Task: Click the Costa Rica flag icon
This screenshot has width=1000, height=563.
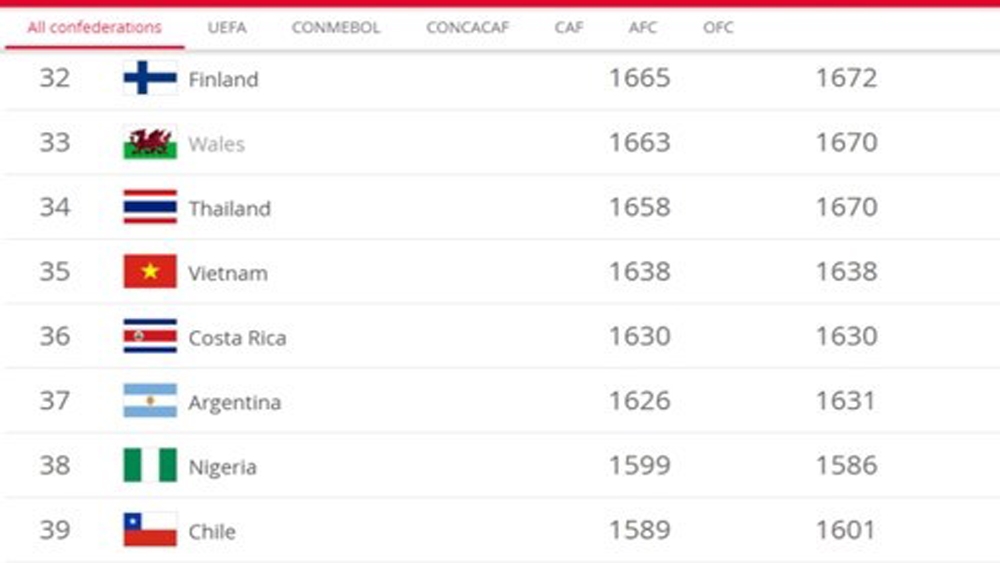Action: (150, 336)
